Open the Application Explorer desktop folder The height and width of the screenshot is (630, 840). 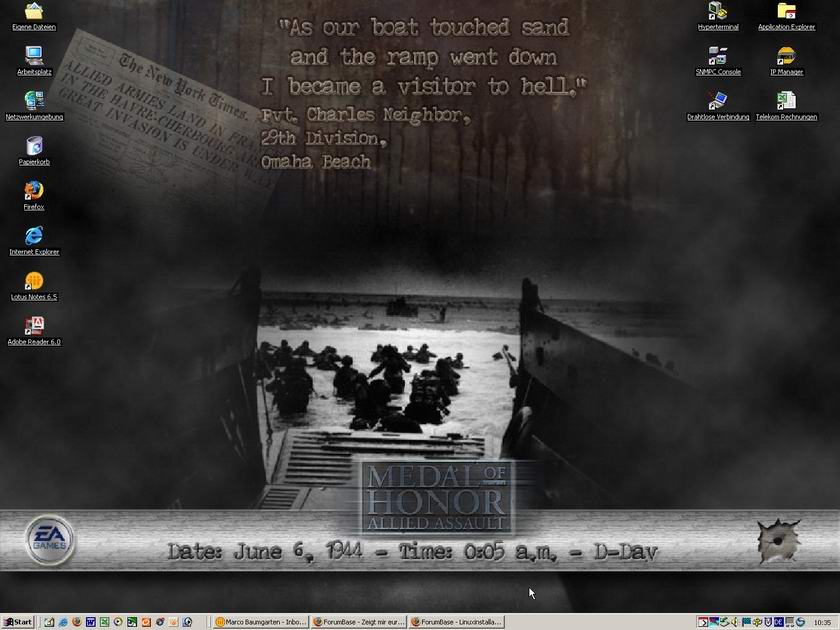786,16
